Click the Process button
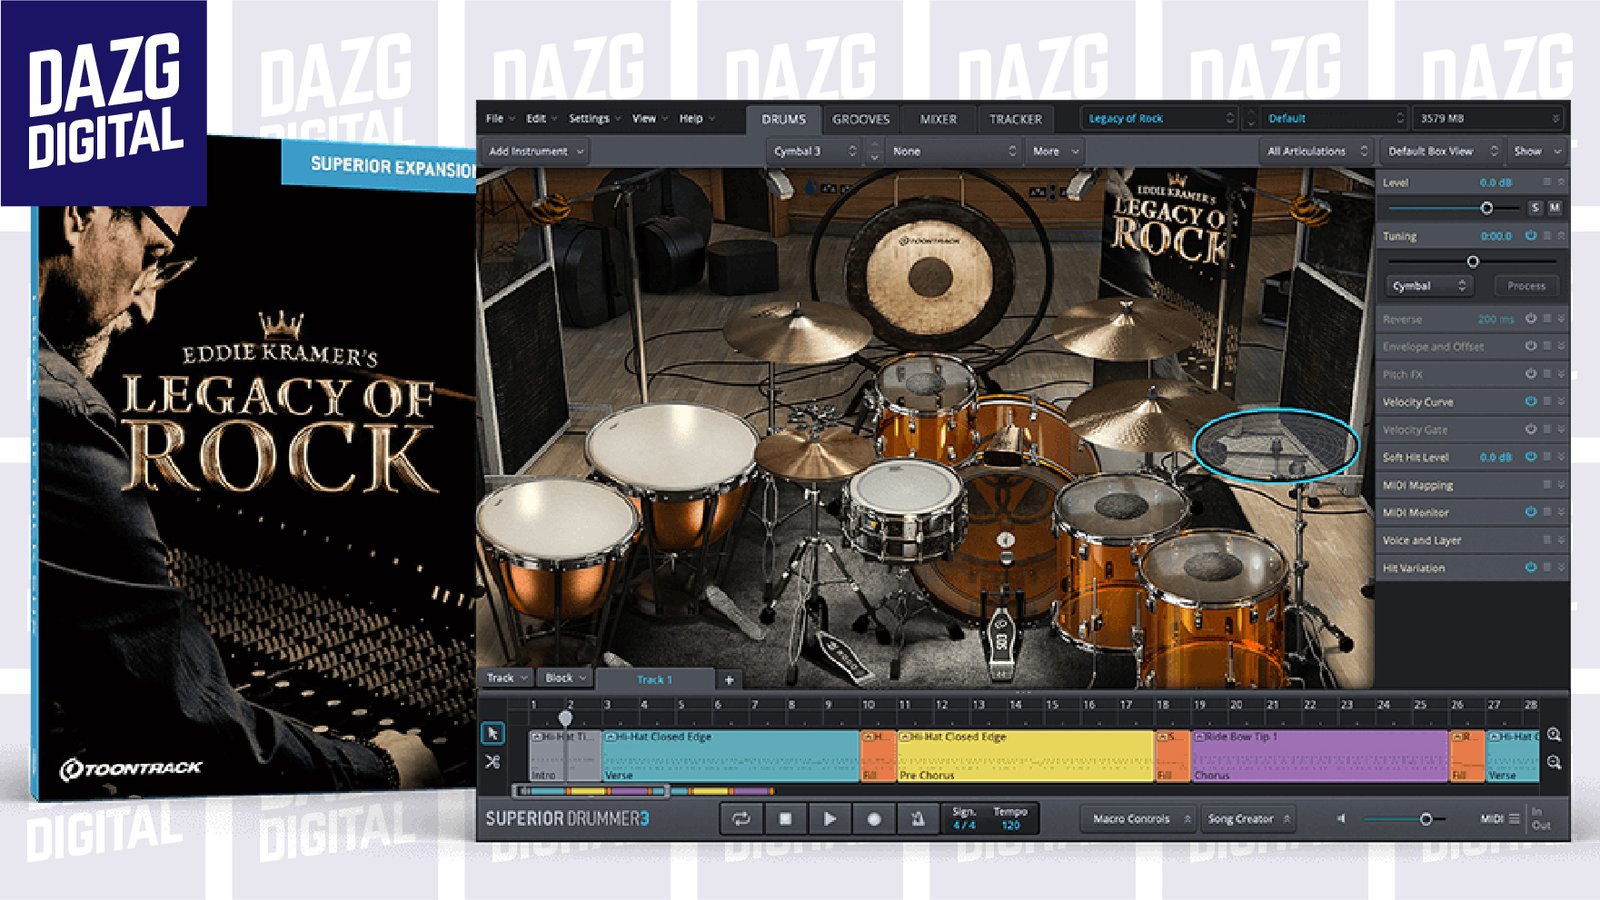1600x900 pixels. 1526,286
